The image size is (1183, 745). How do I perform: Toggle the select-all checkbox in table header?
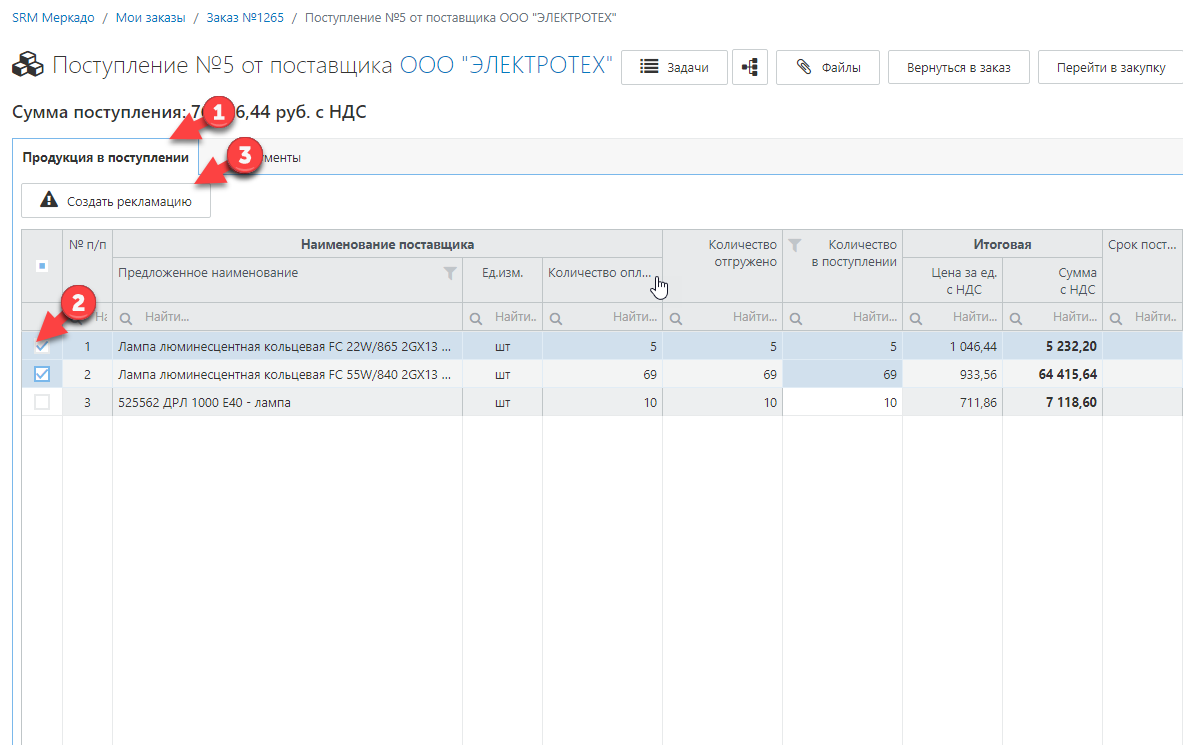point(42,267)
